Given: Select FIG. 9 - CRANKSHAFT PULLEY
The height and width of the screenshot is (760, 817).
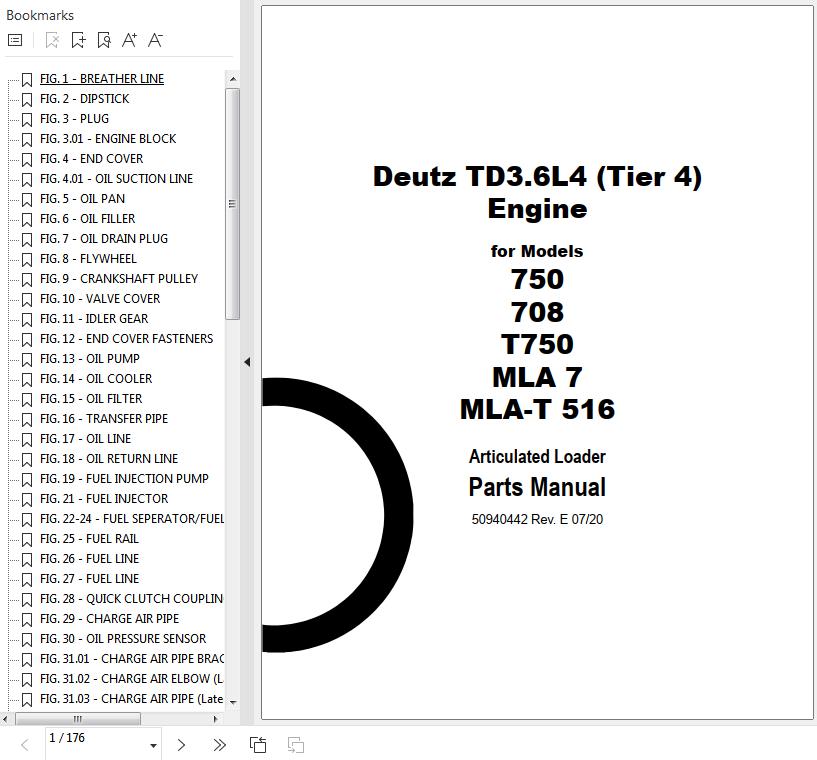Looking at the screenshot, I should click(119, 279).
